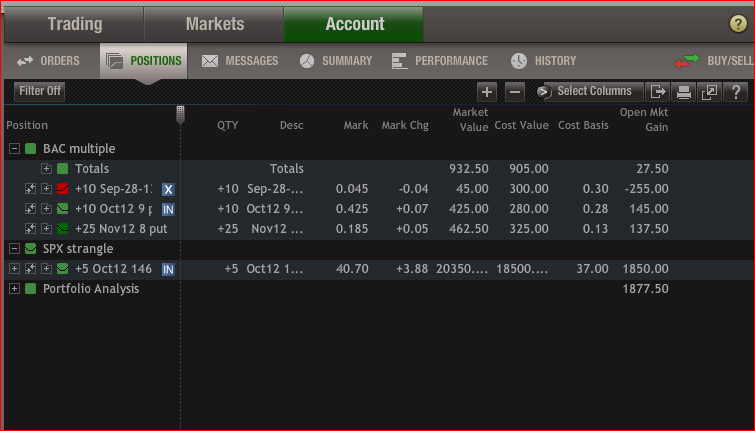Click the analysis icon on Sep-28 row
755x431 pixels.
click(x=30, y=189)
